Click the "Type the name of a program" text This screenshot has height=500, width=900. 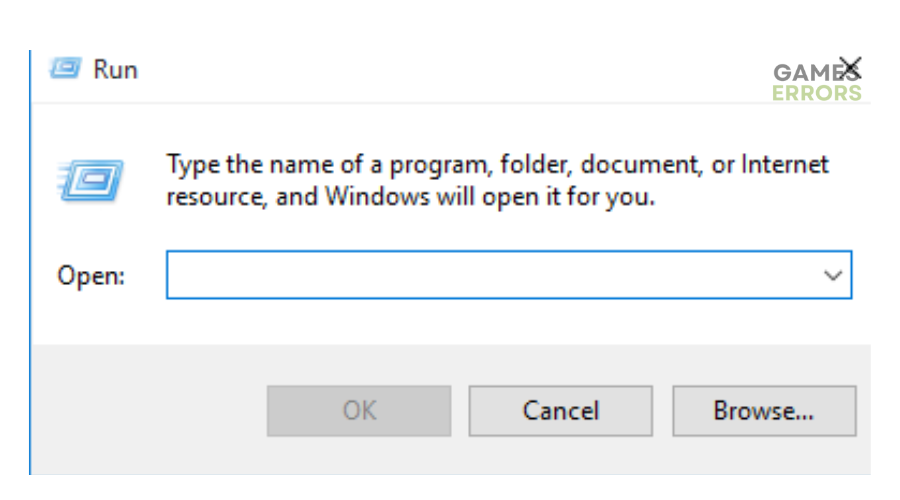(x=327, y=165)
